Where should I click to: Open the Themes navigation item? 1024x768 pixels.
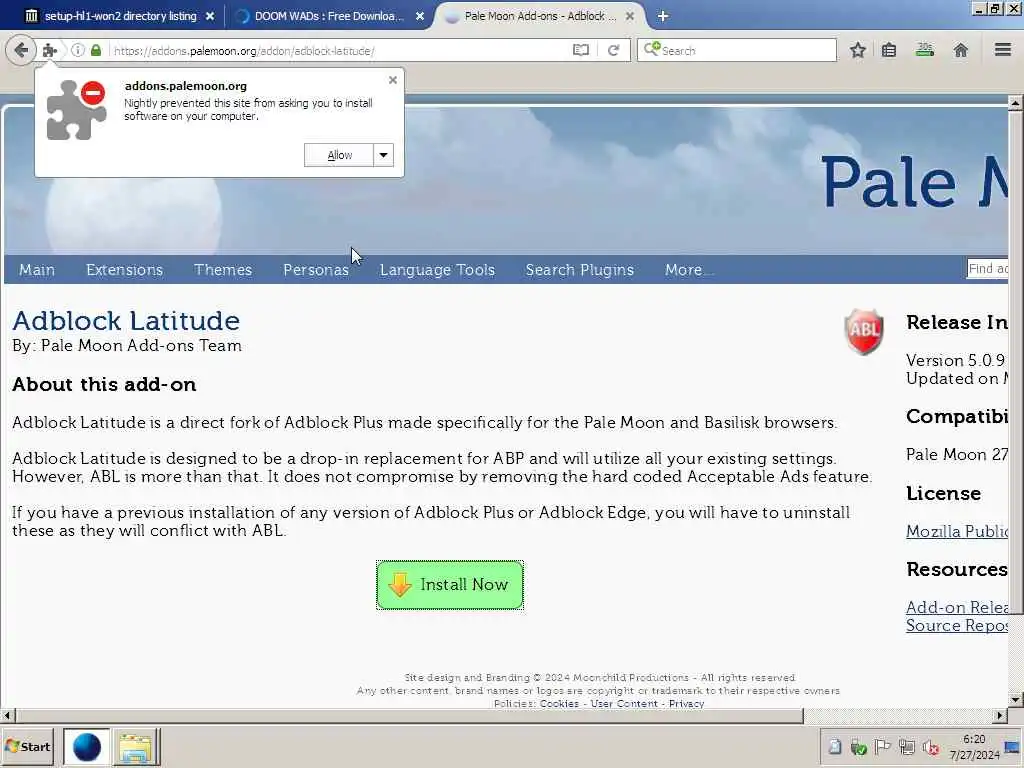pyautogui.click(x=223, y=270)
